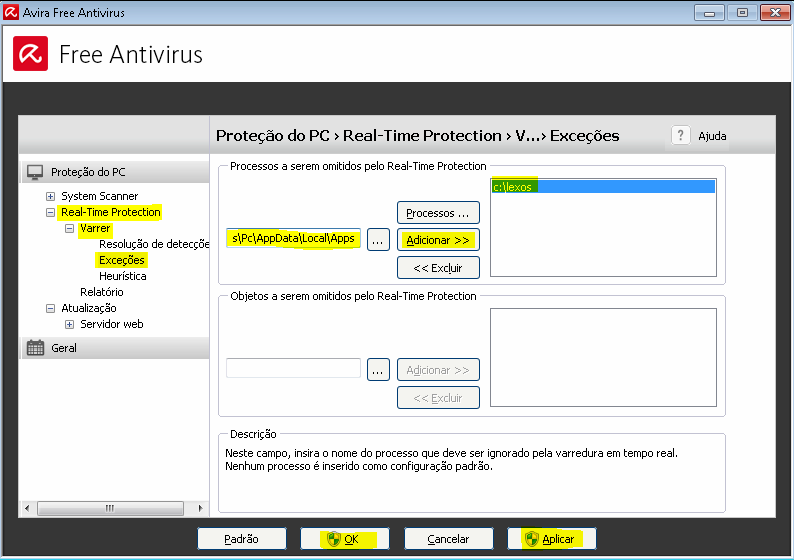Open the Relatório tree item
Viewport: 794px width, 560px height.
[101, 292]
